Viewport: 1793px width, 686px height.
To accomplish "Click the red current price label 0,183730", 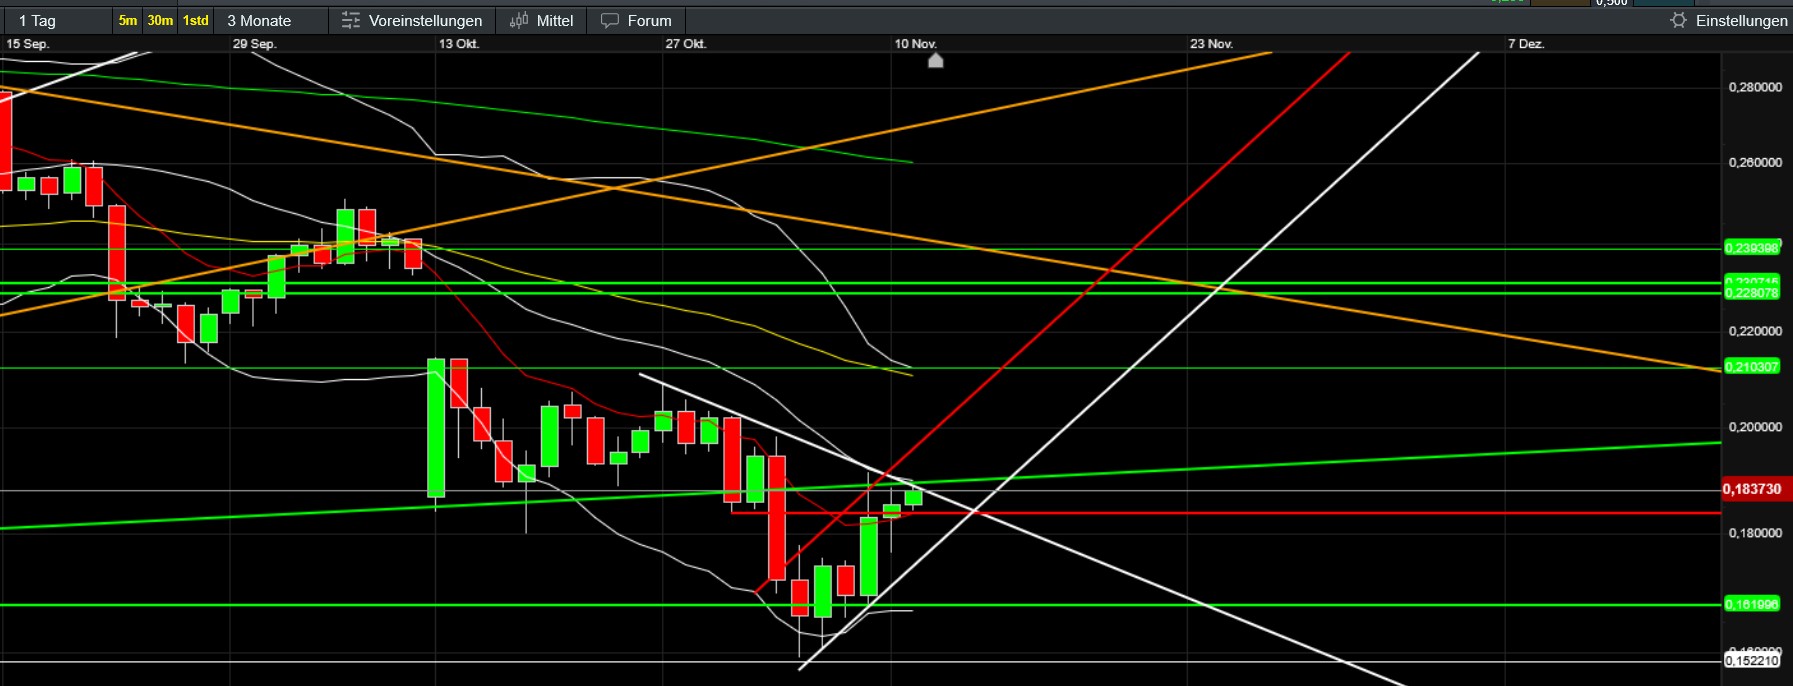I will 1751,489.
